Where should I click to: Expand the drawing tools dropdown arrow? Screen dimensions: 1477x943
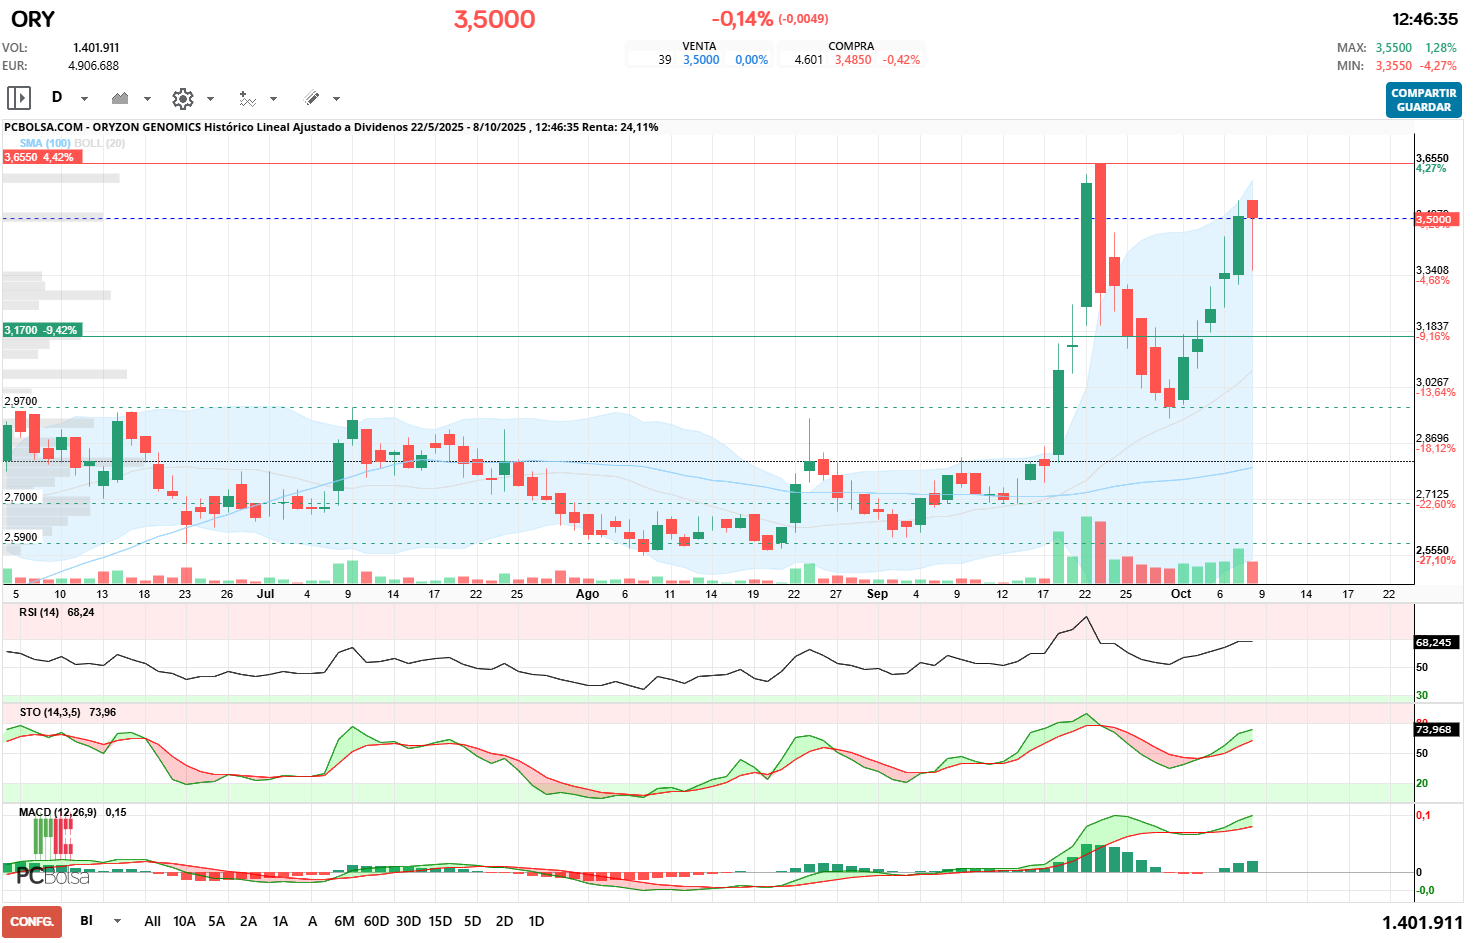coord(336,99)
